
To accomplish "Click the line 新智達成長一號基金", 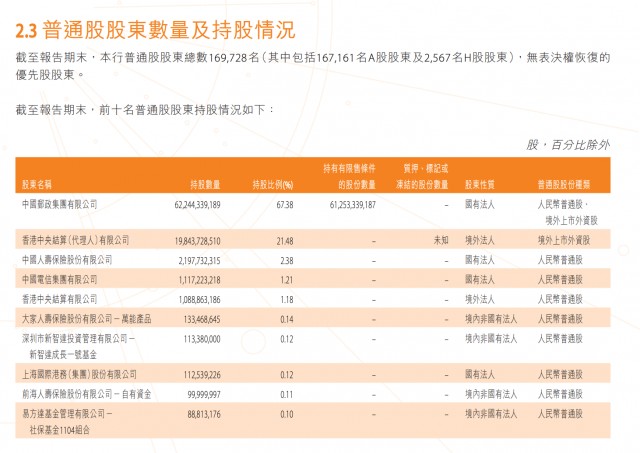I will [x=63, y=354].
